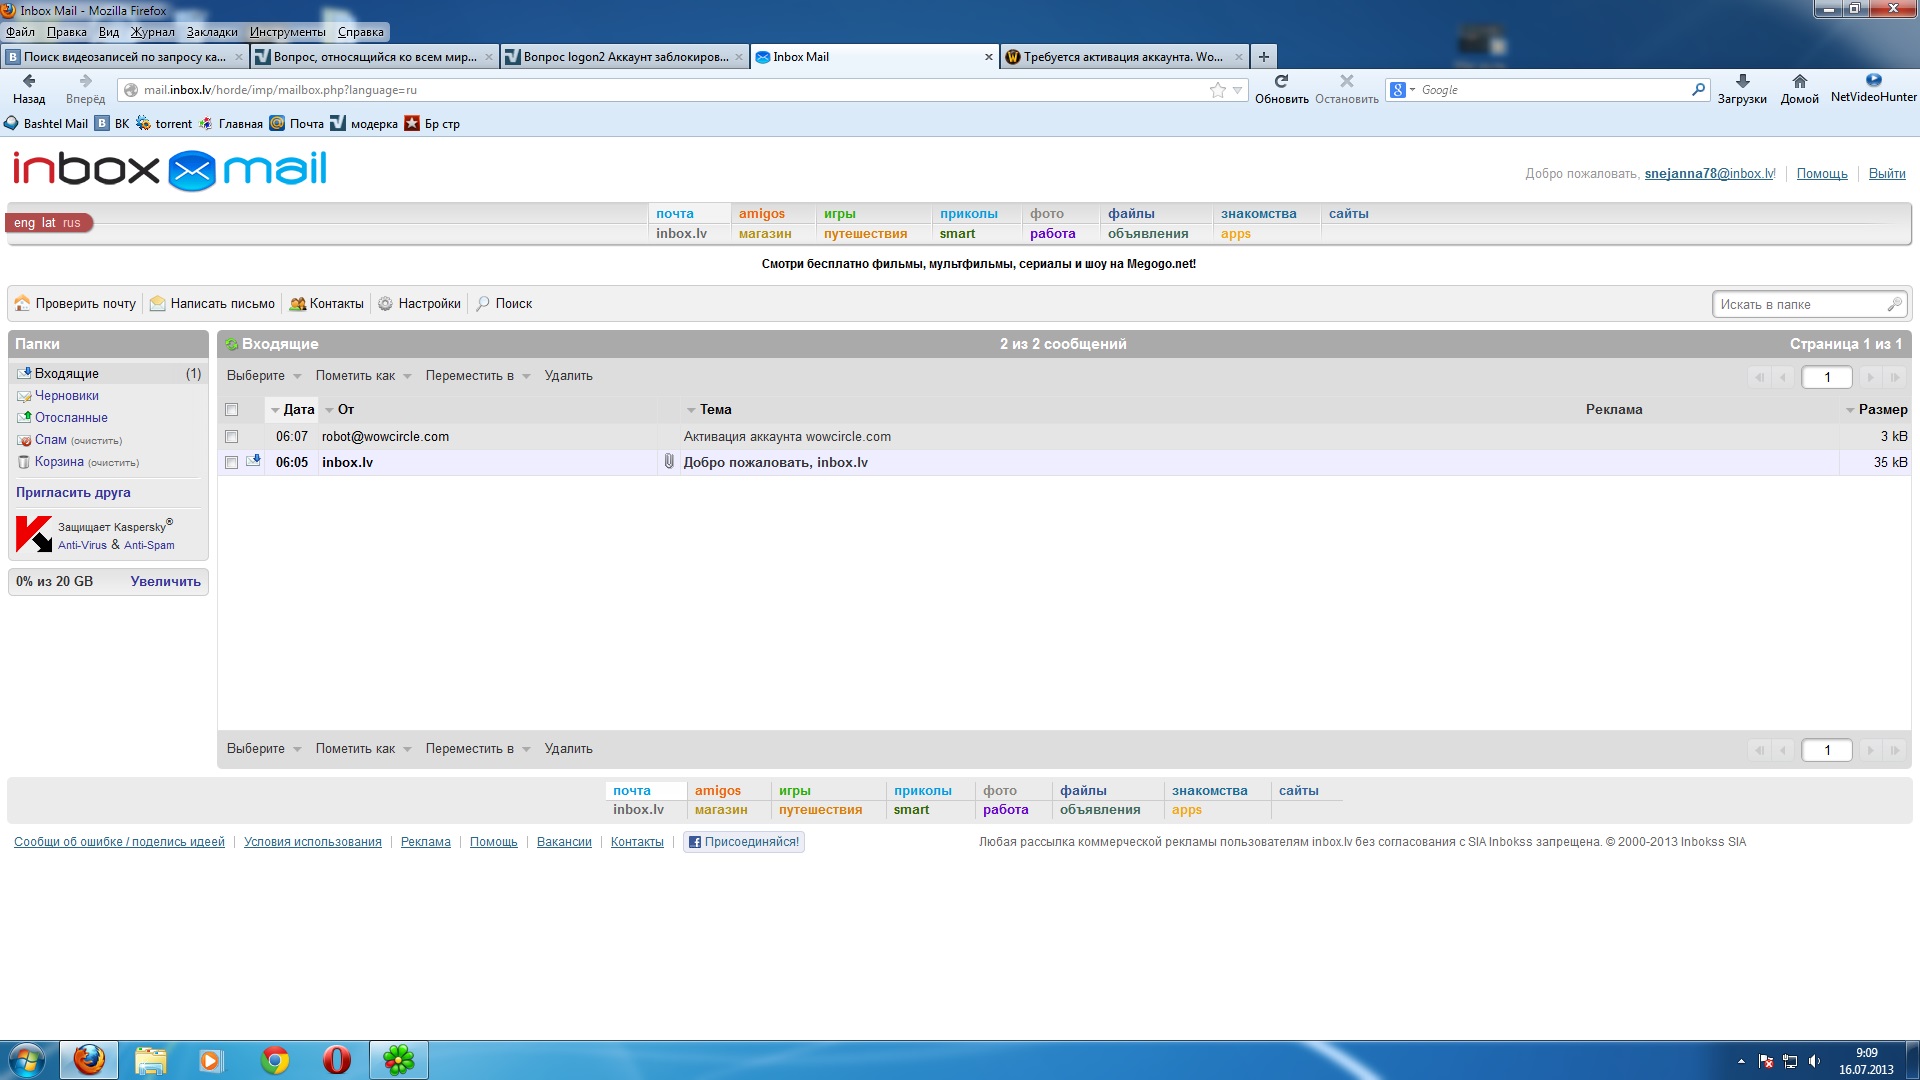
Task: Open the bottom Переместить в dropdown
Action: pos(477,749)
